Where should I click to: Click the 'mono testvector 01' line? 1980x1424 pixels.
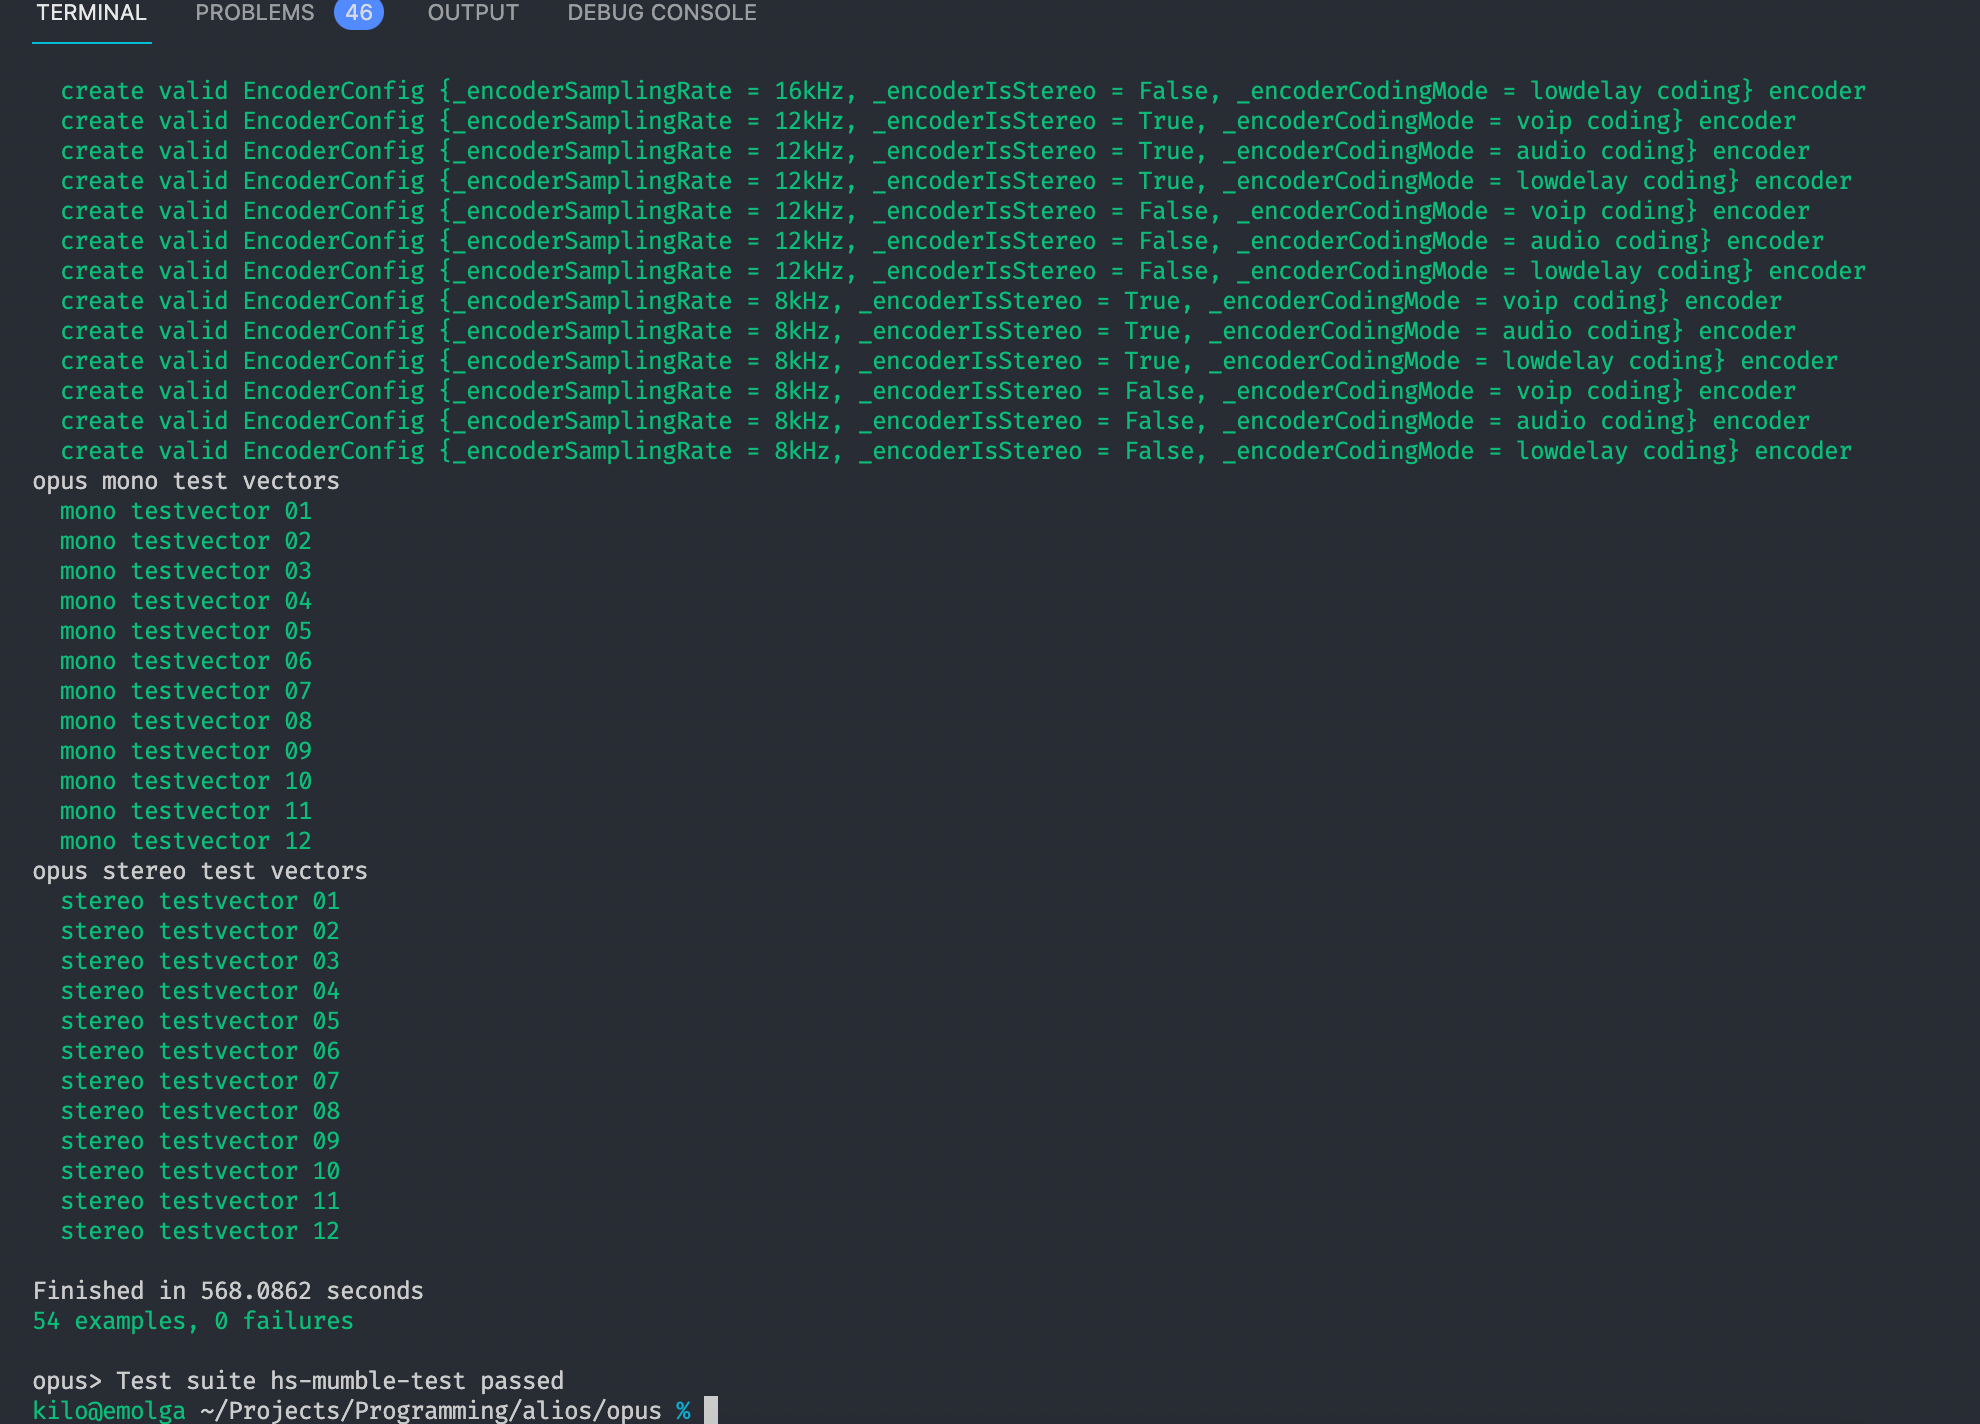click(186, 511)
